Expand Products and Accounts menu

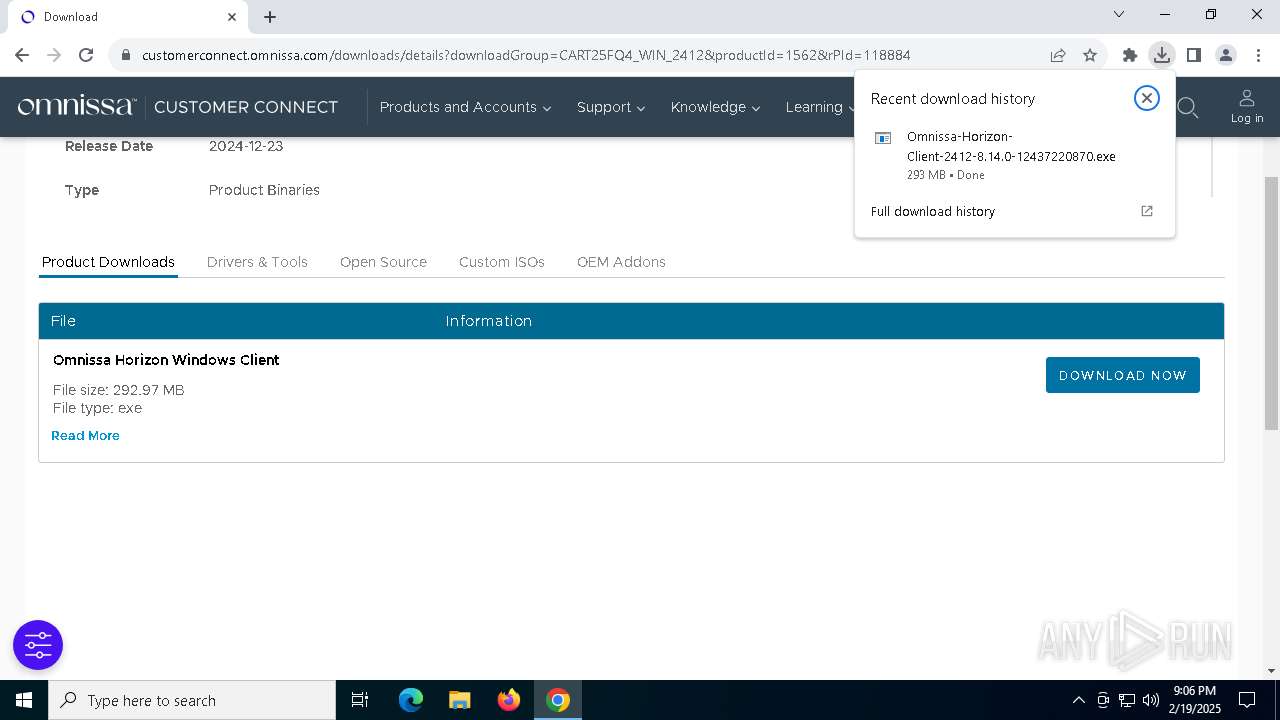465,107
